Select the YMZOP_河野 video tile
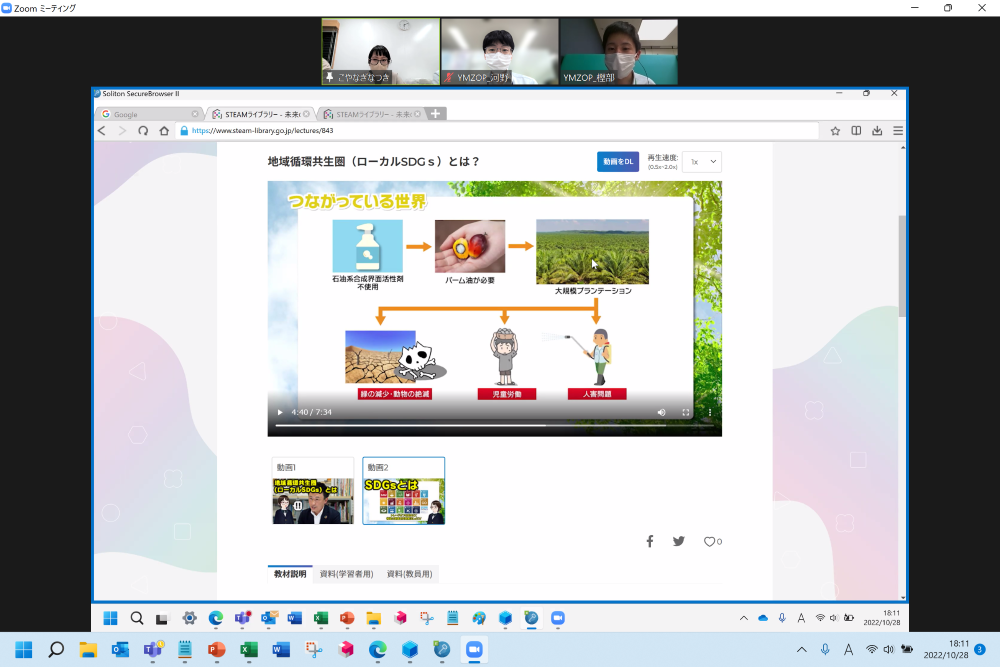The image size is (1000, 667). click(499, 52)
